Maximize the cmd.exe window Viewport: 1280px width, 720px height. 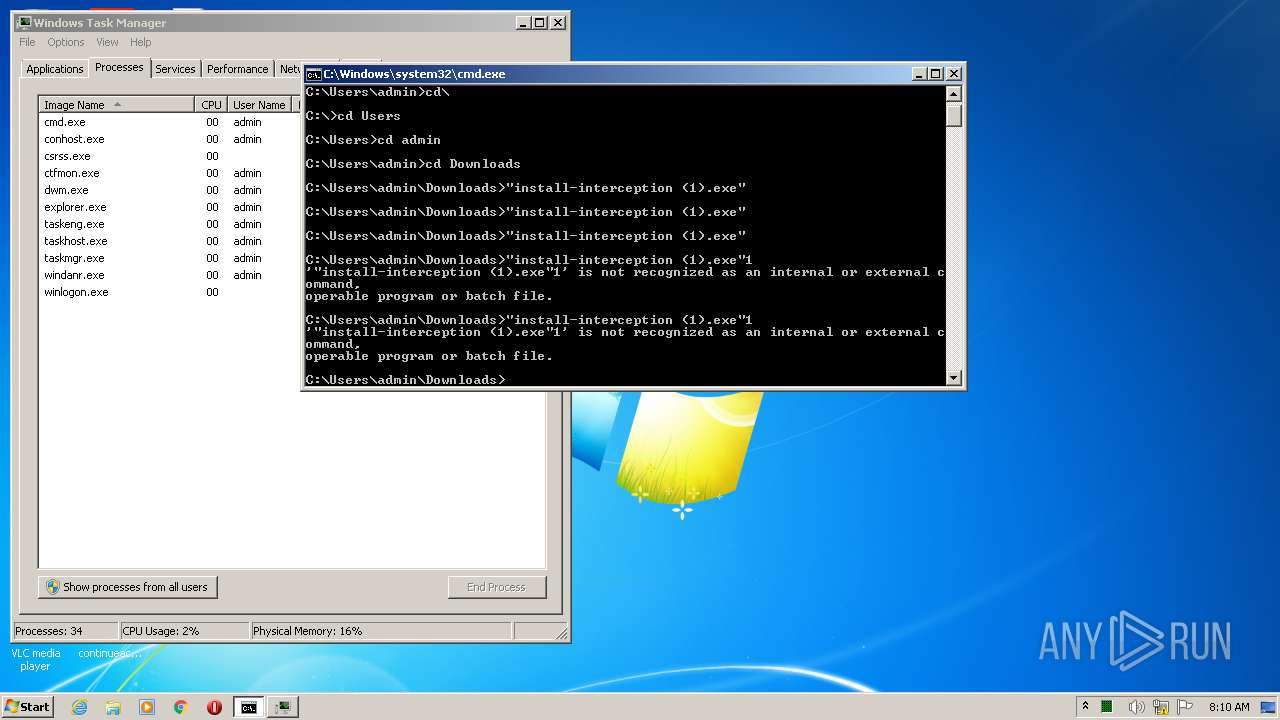click(936, 74)
